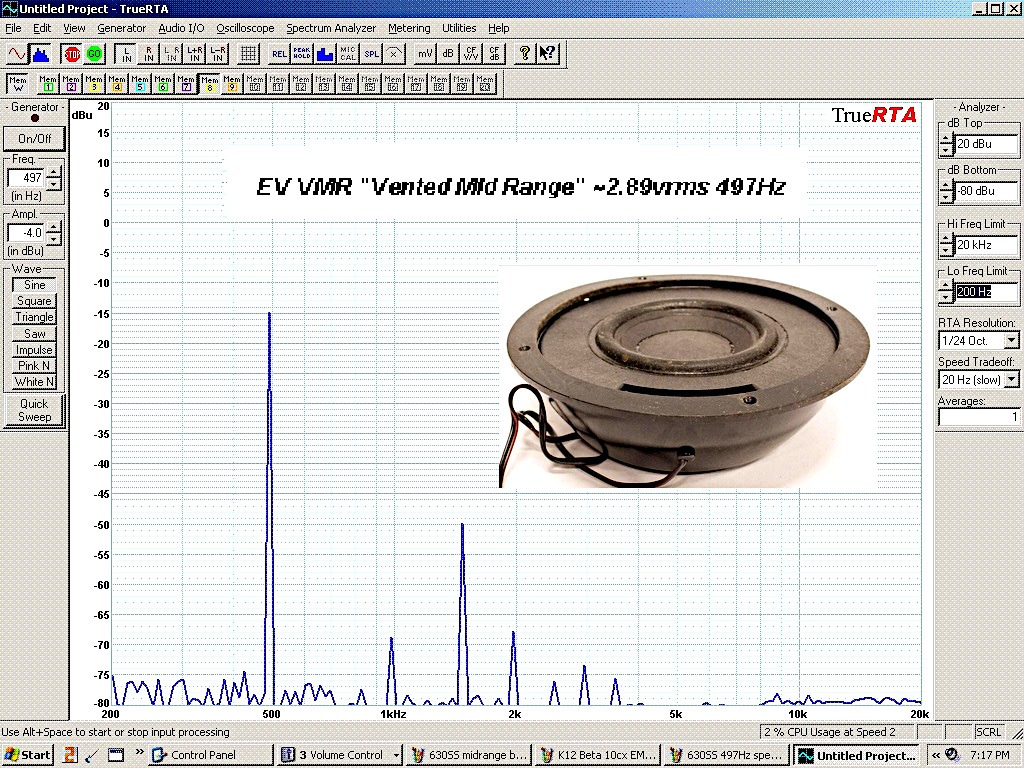
Task: Toggle memory slot Mem 1
Action: (48, 84)
